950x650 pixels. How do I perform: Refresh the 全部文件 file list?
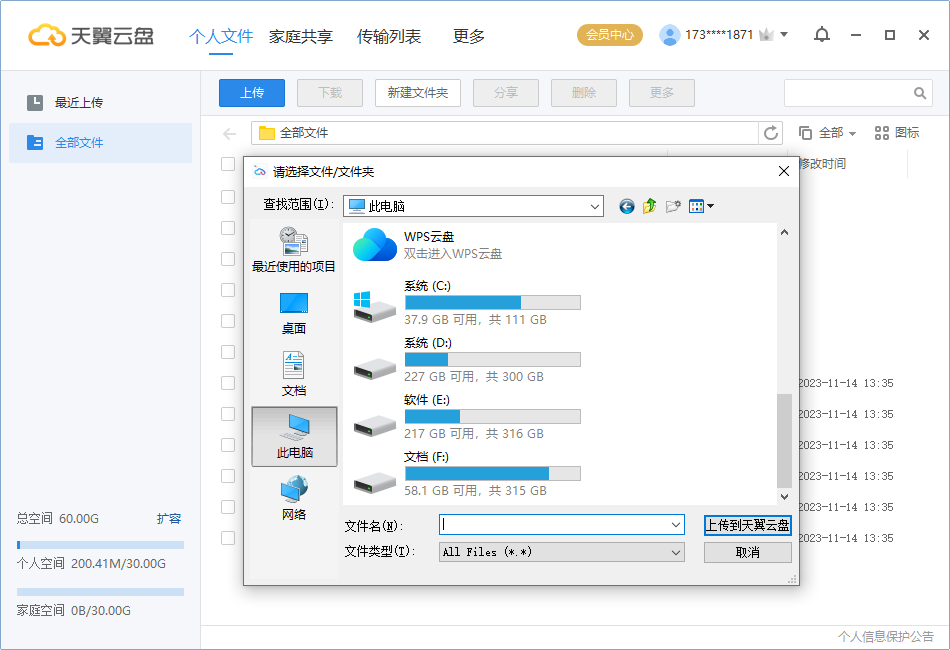pyautogui.click(x=770, y=132)
